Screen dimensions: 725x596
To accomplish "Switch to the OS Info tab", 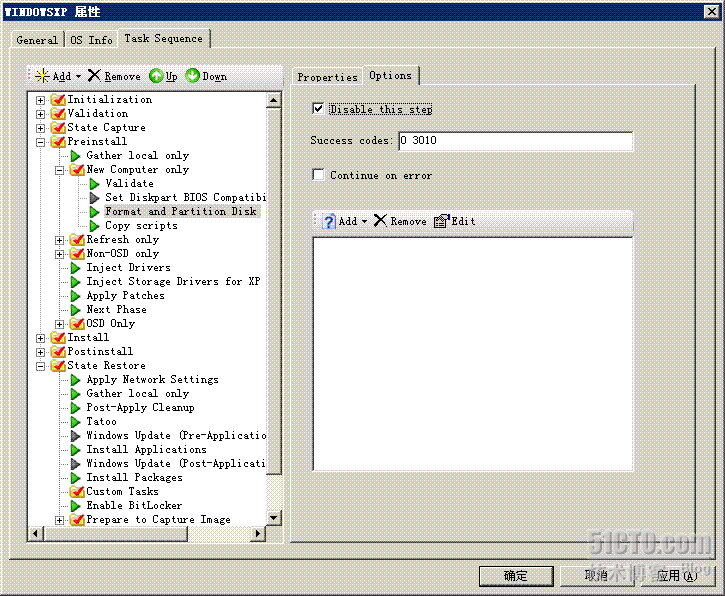I will [x=91, y=40].
